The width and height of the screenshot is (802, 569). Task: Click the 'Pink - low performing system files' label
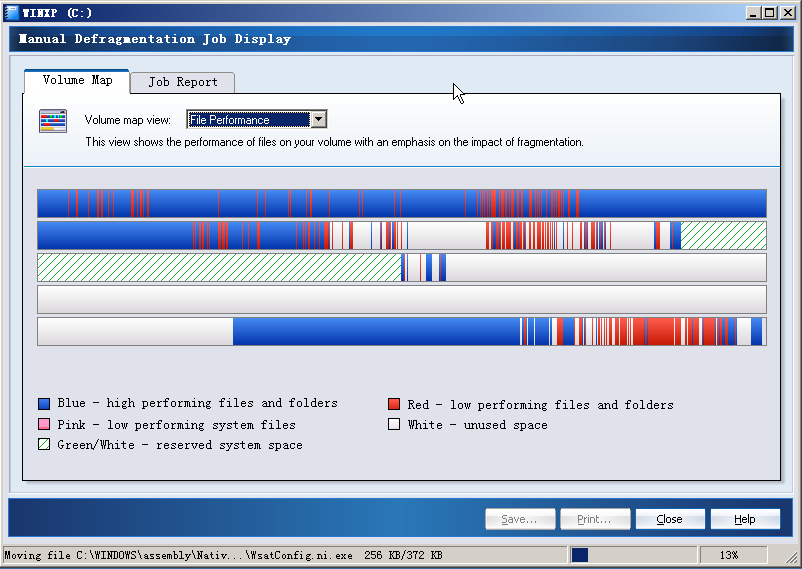point(176,425)
